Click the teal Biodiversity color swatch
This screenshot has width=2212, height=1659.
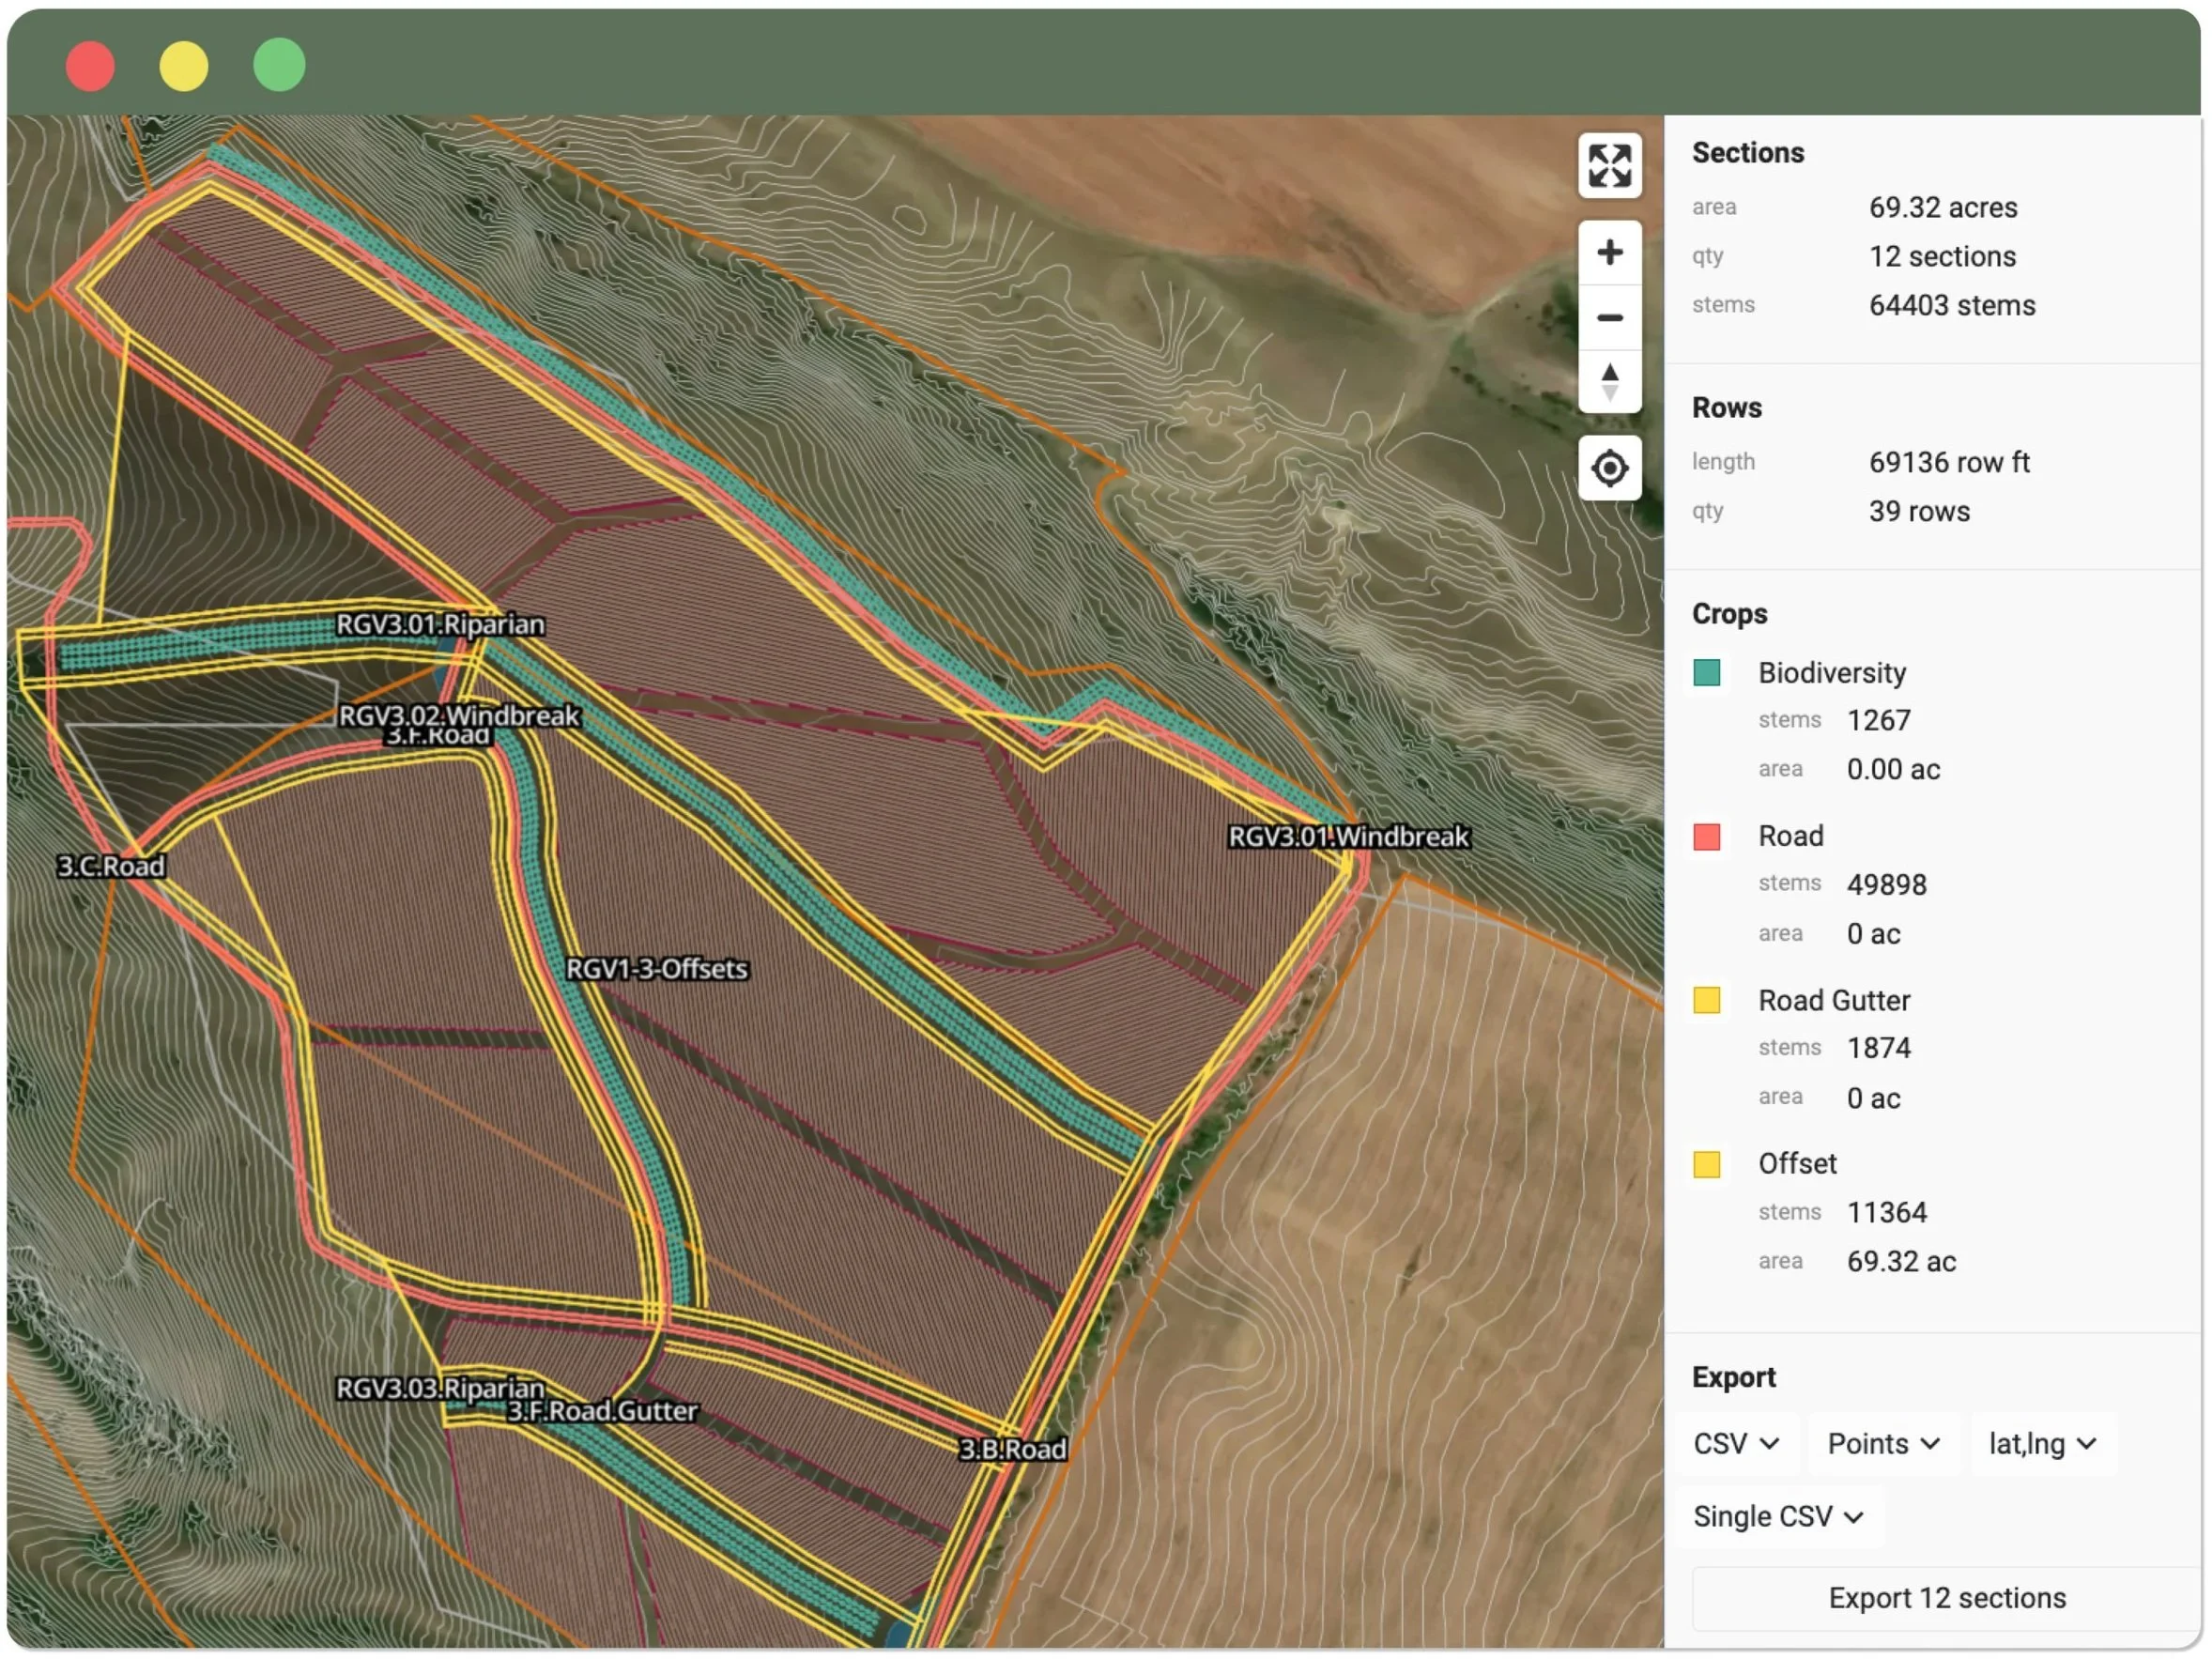click(x=1706, y=672)
